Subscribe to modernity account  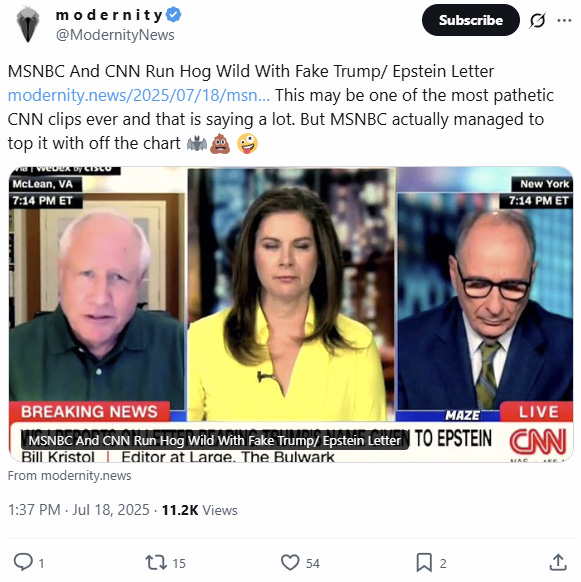[x=470, y=20]
